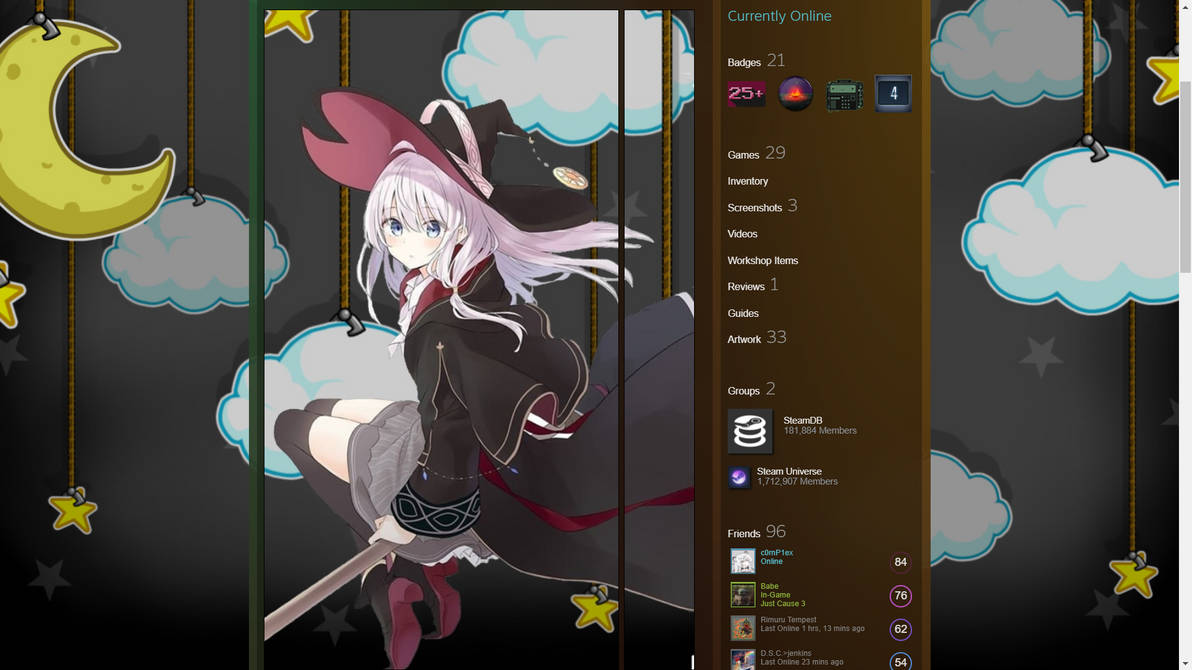Image resolution: width=1192 pixels, height=670 pixels.
Task: Select the radio terminal badge
Action: point(844,93)
